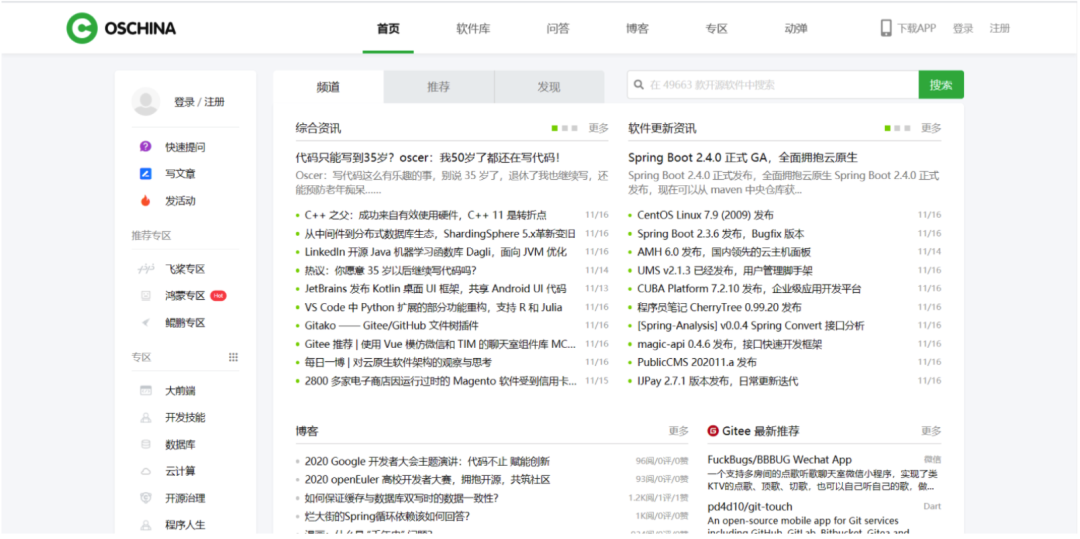Click the user avatar placeholder in sidebar
Screen dimensions: 1080x539
click(x=145, y=102)
